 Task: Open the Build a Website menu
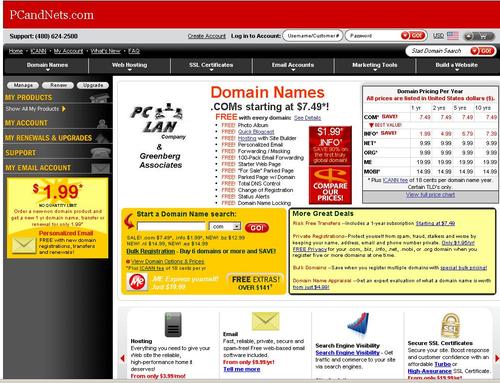pos(456,66)
